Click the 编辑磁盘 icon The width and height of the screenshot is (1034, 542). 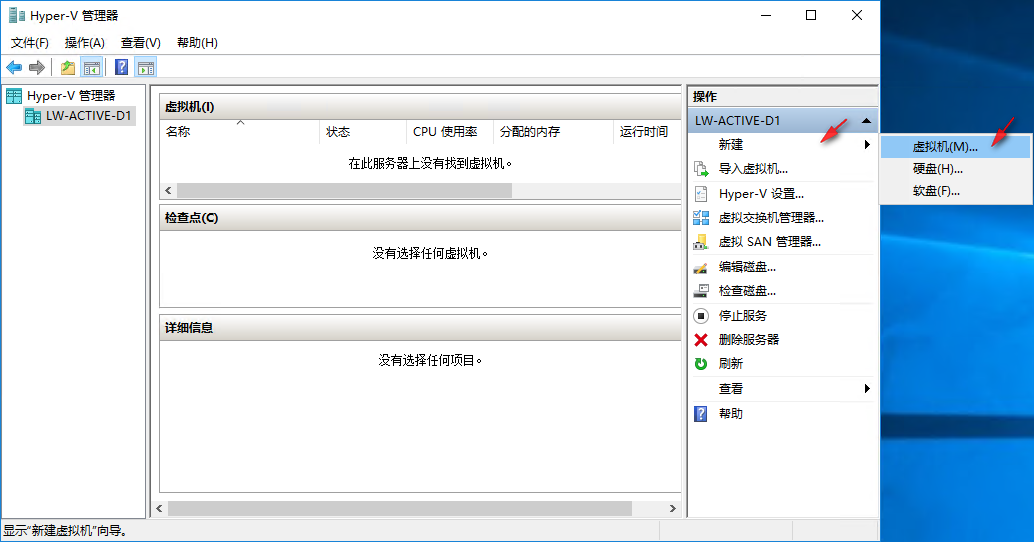pyautogui.click(x=701, y=267)
